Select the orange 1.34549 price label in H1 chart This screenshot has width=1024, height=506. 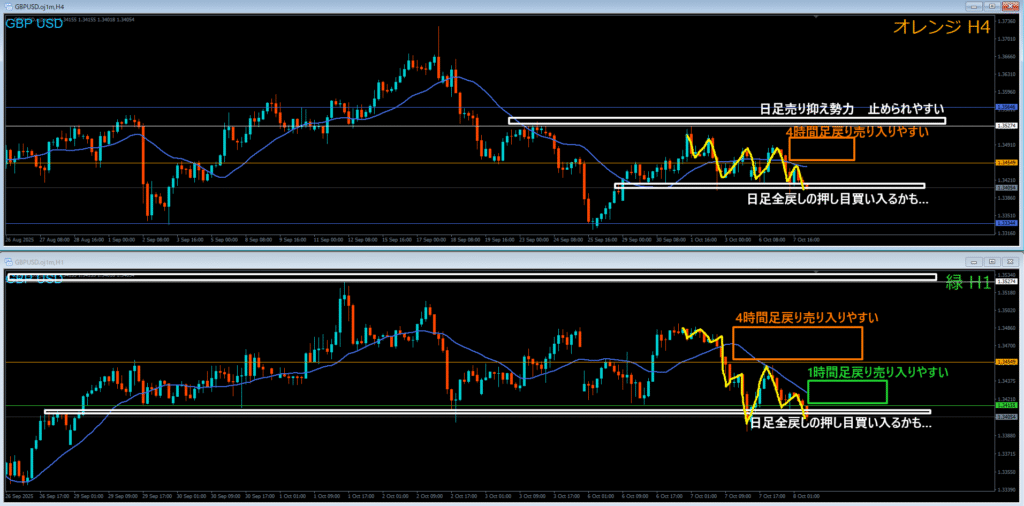pyautogui.click(x=1005, y=362)
